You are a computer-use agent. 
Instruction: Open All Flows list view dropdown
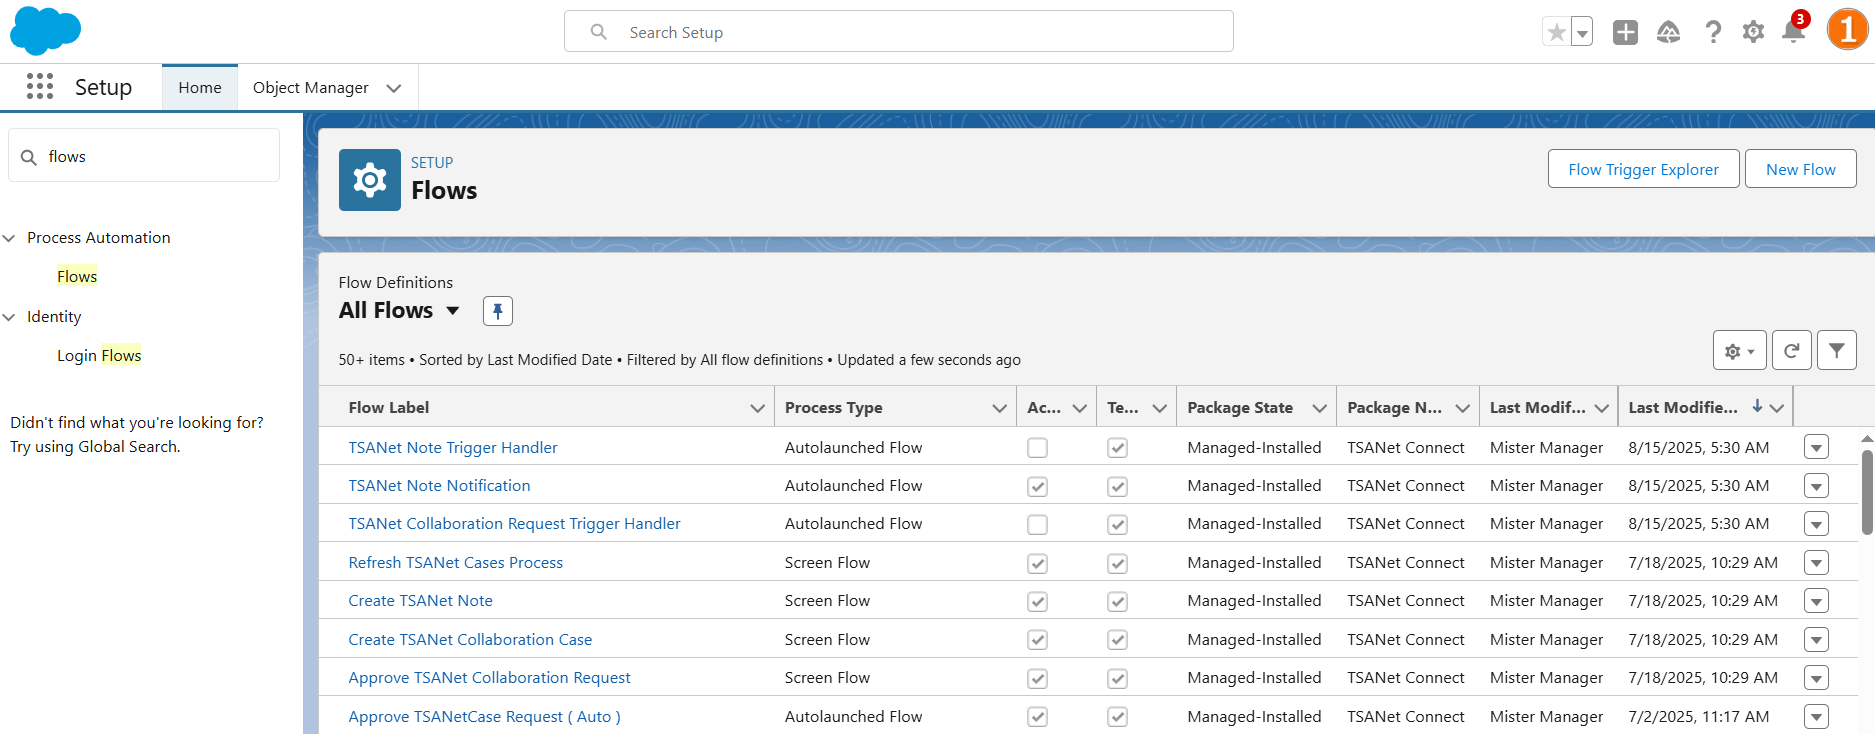(x=452, y=311)
